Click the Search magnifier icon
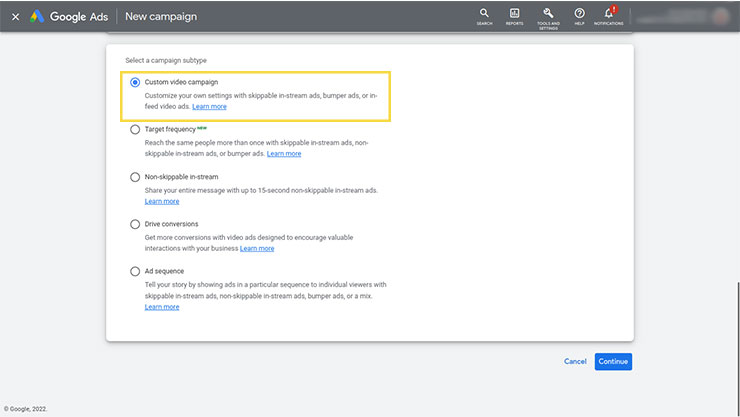Screen dimensions: 740x417 [x=484, y=14]
